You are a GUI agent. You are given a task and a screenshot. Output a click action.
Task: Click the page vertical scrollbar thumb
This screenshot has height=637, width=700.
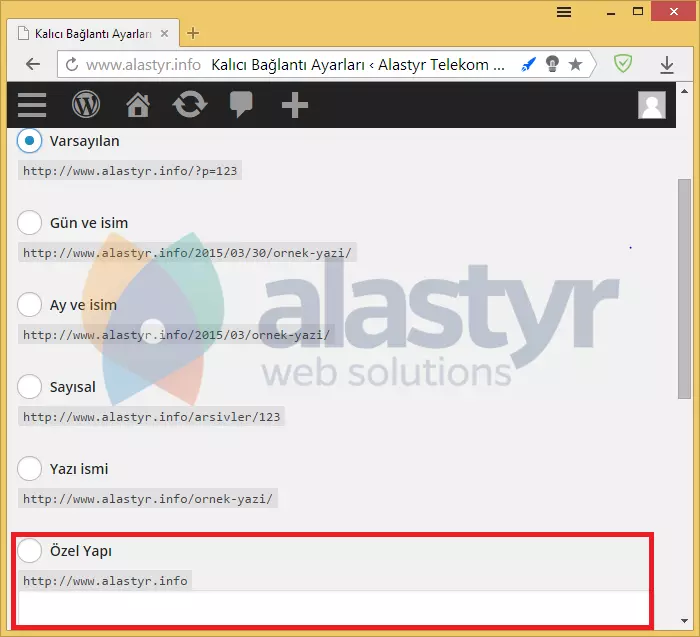pyautogui.click(x=684, y=288)
